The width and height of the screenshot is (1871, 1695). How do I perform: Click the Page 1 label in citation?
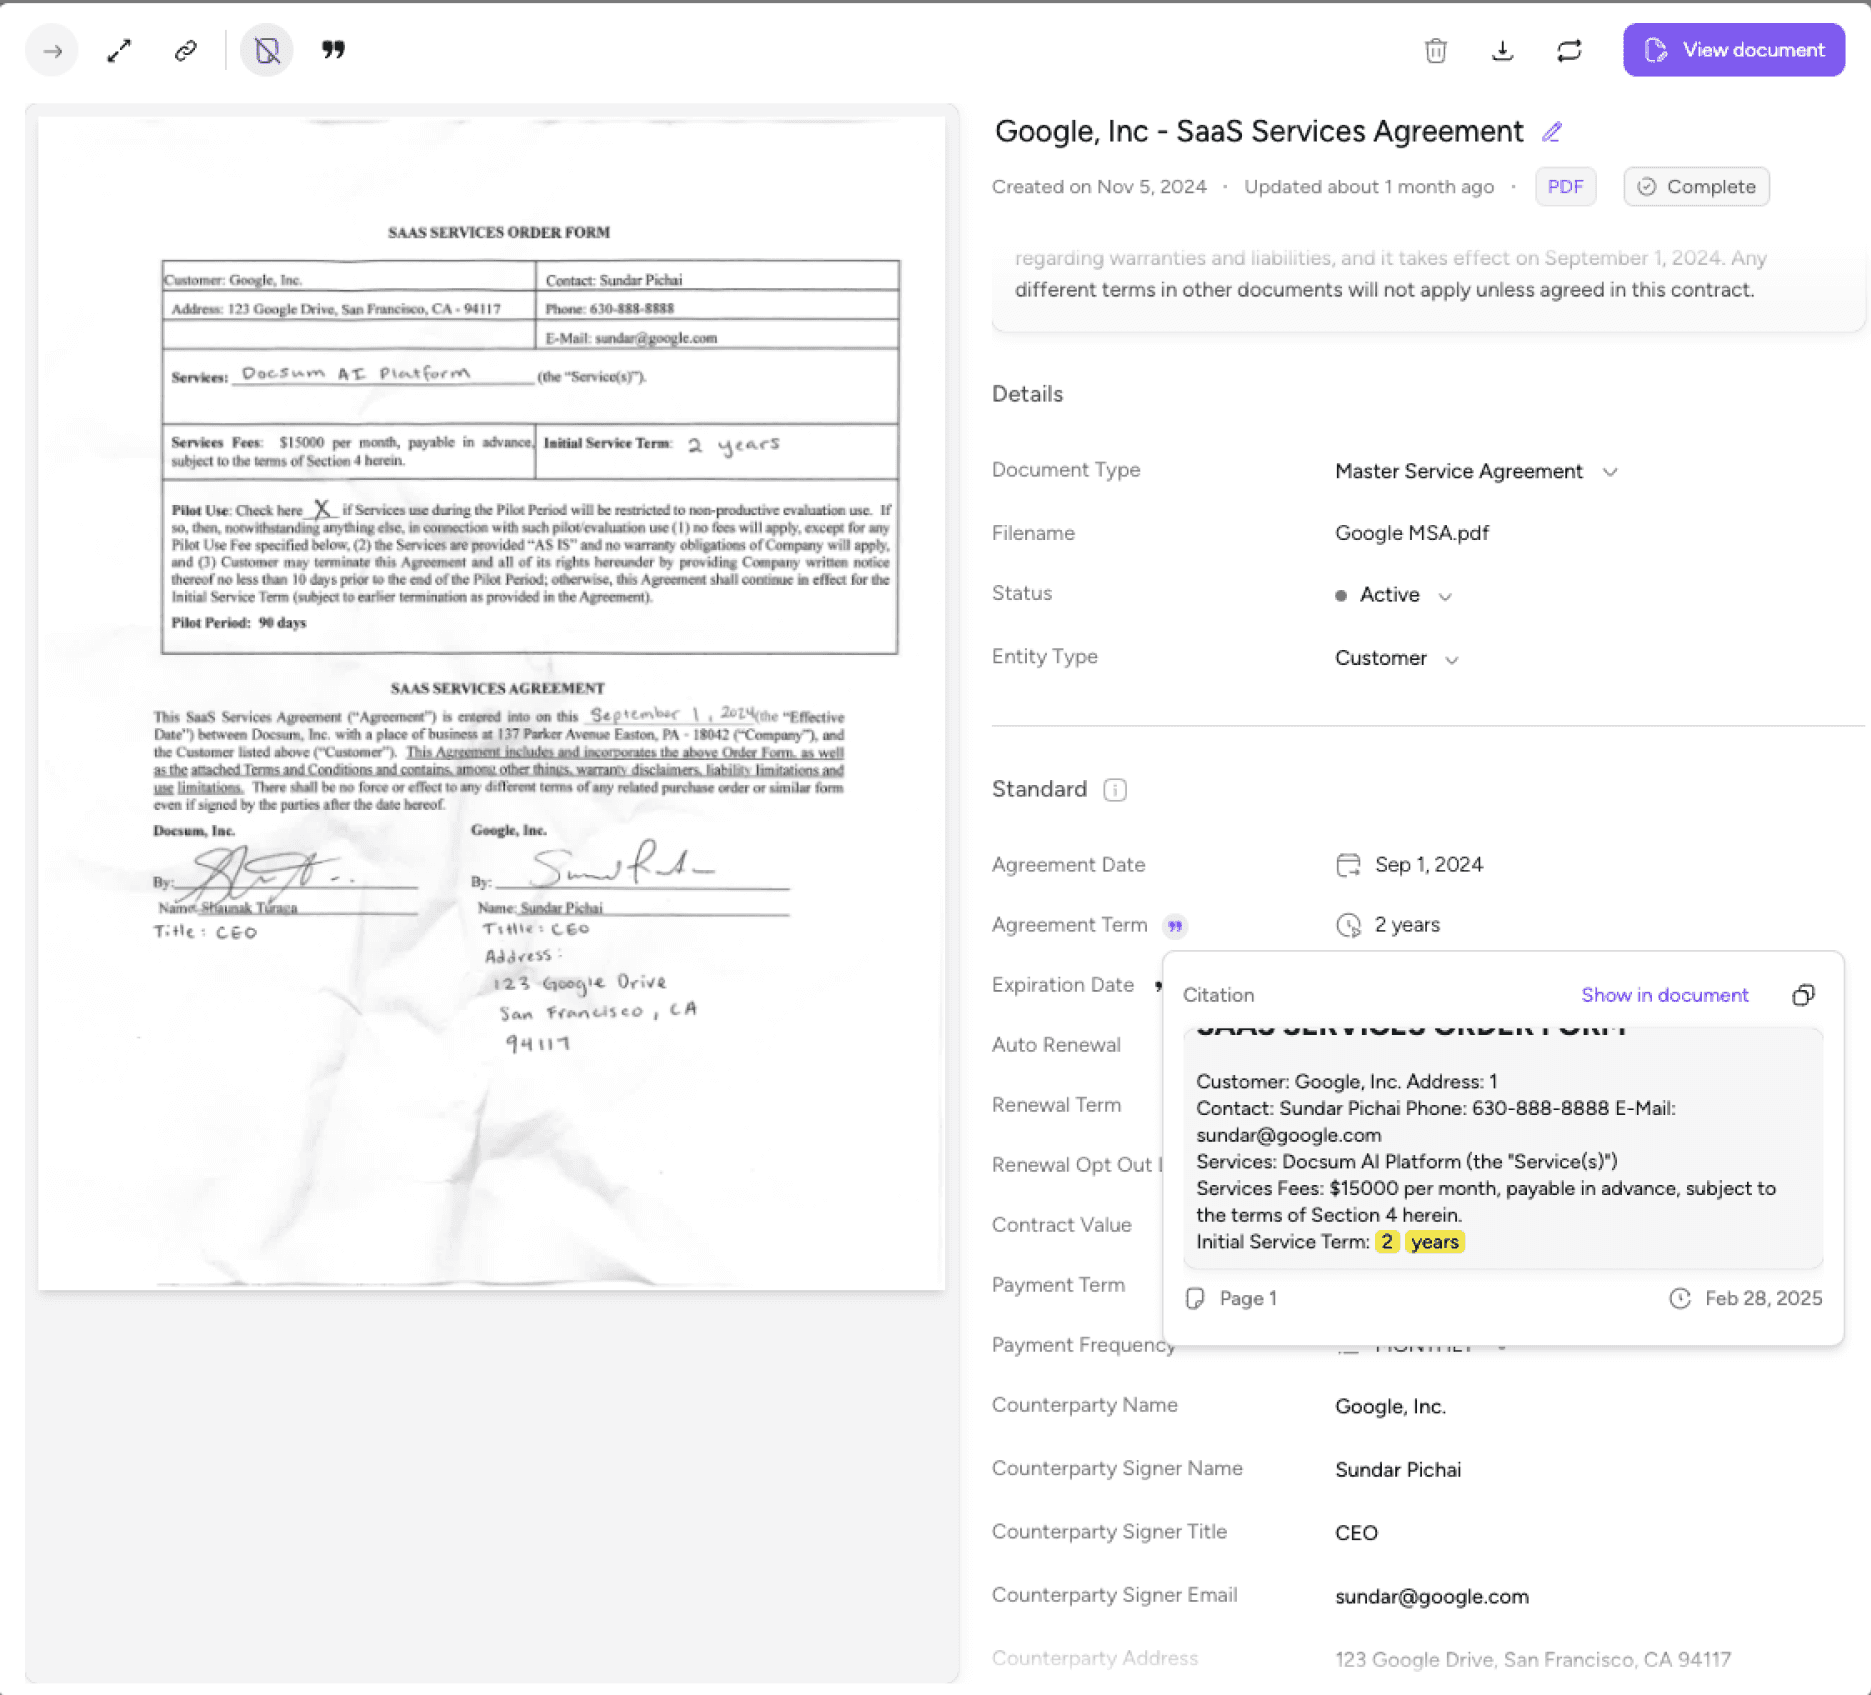(1248, 1298)
